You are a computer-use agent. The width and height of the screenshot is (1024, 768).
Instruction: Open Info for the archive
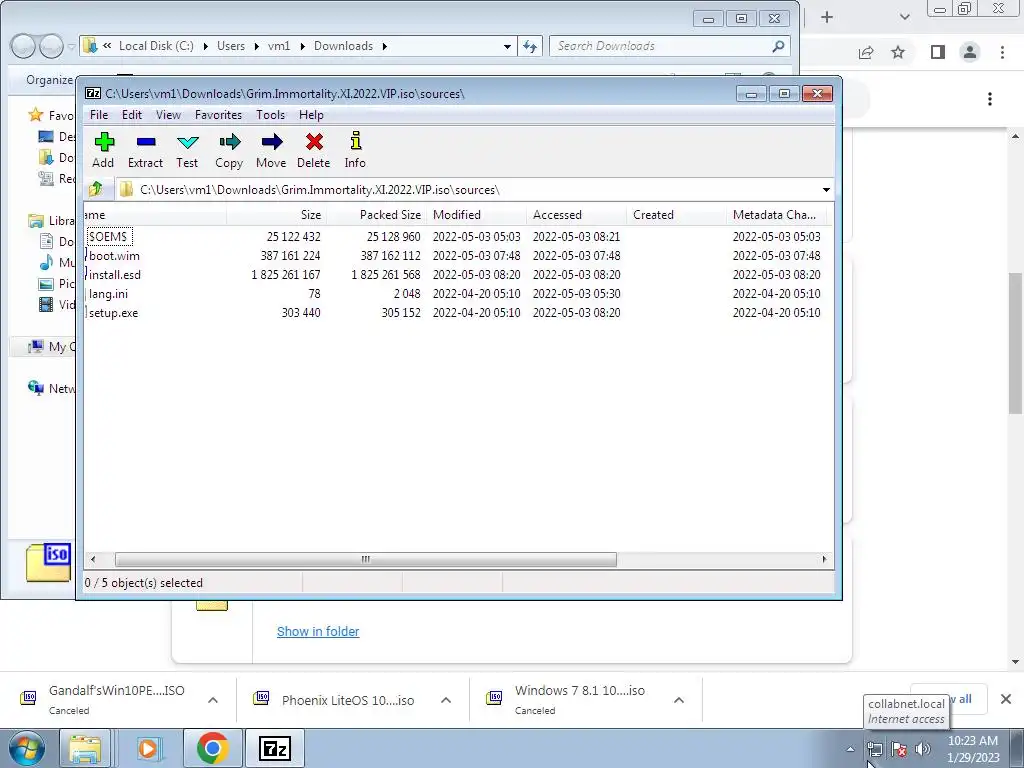coord(355,150)
